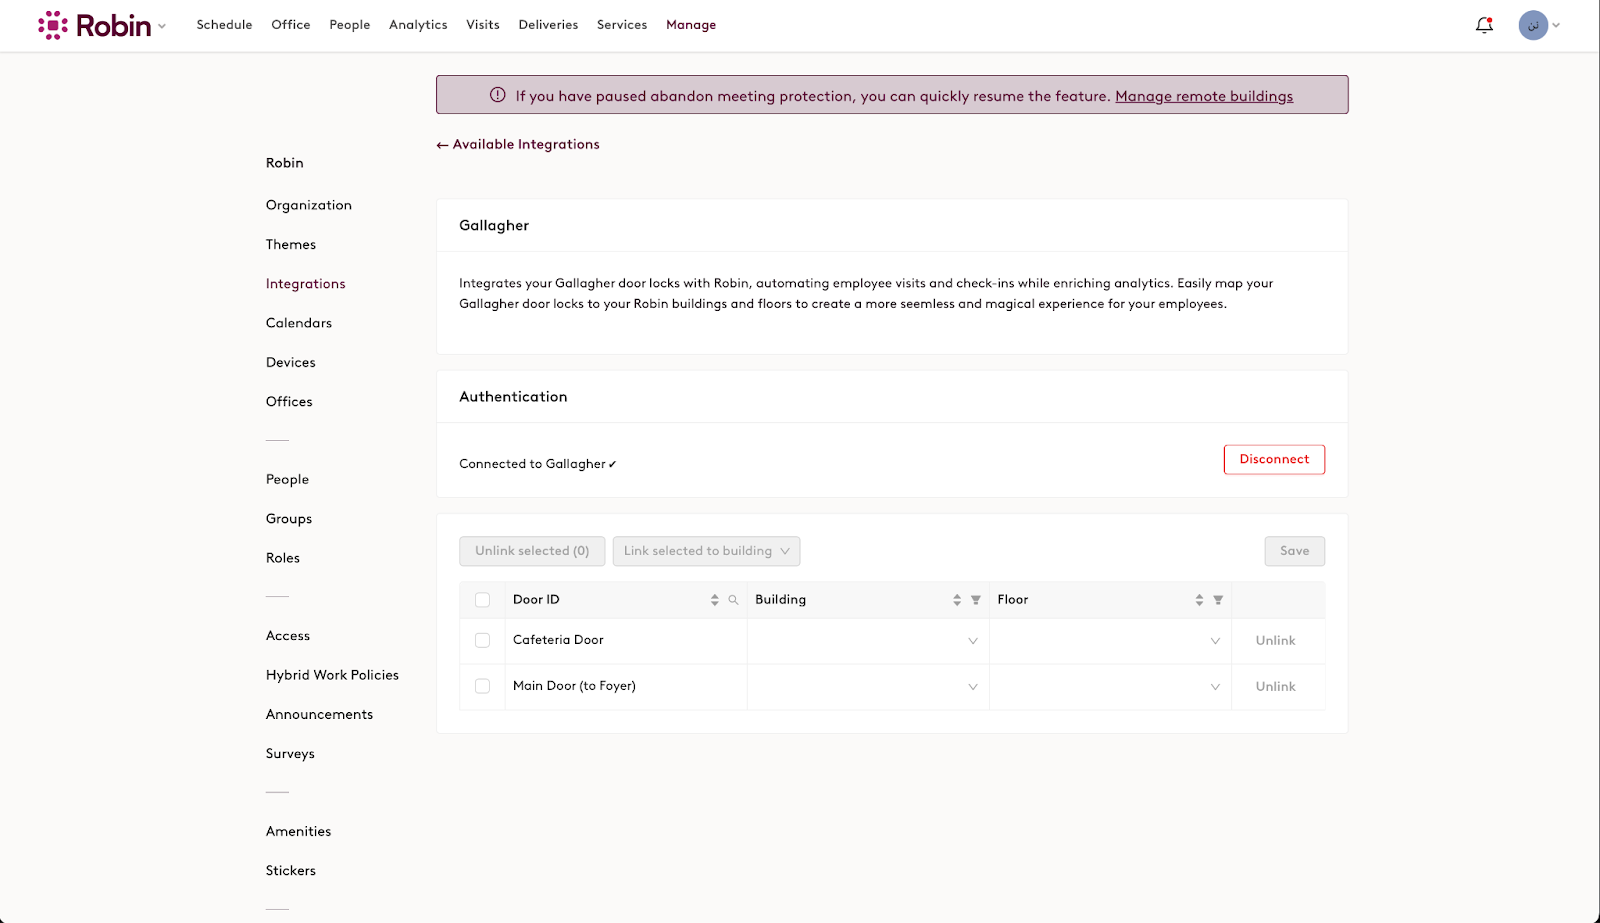
Task: Open People in the sidebar
Action: point(288,480)
